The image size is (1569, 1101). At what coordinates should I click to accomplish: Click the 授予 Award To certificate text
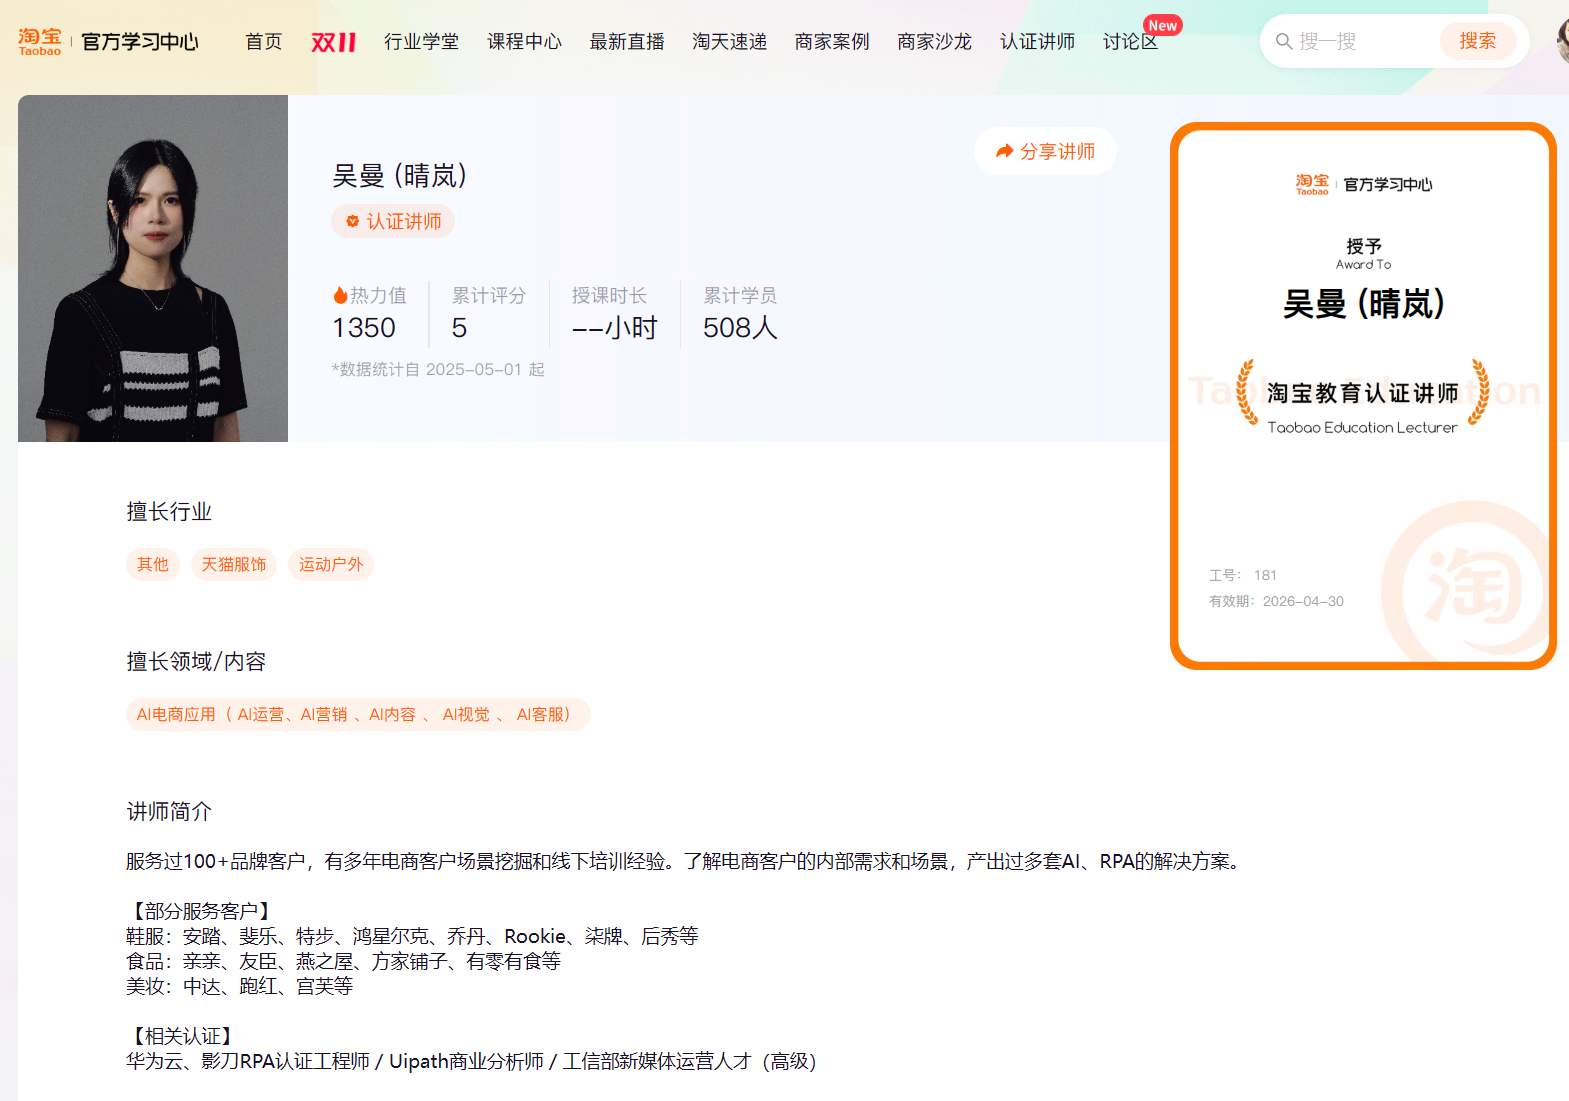(x=1363, y=254)
